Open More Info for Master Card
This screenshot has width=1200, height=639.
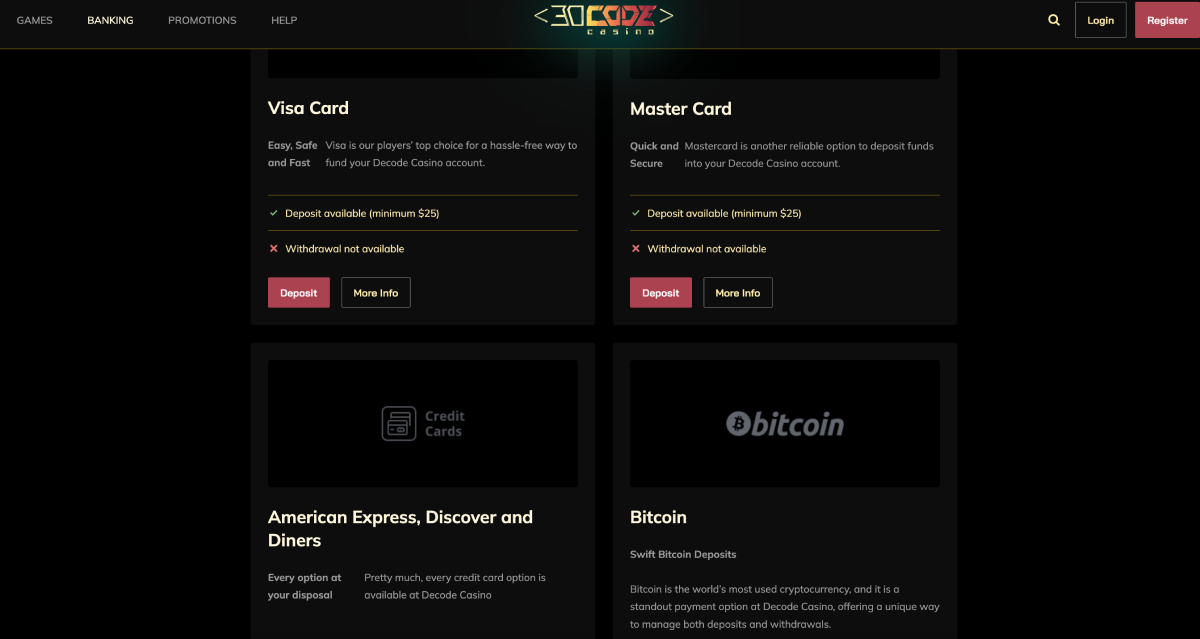pyautogui.click(x=738, y=293)
